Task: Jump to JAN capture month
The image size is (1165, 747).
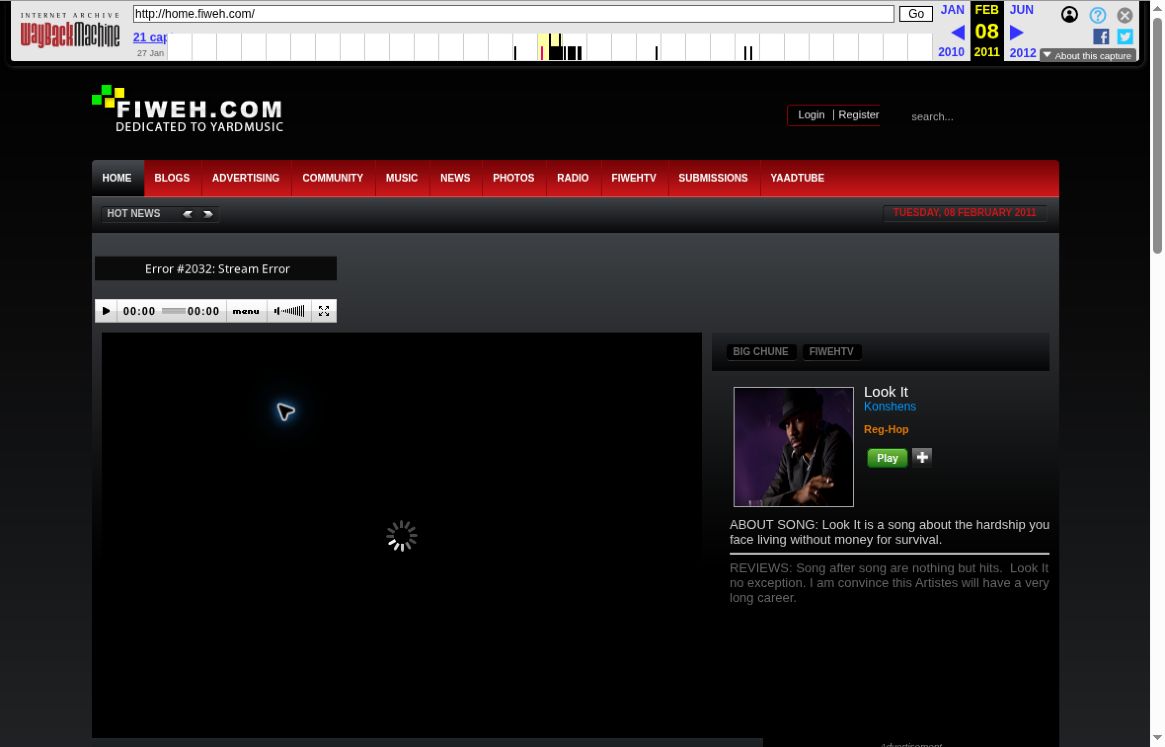Action: click(952, 10)
